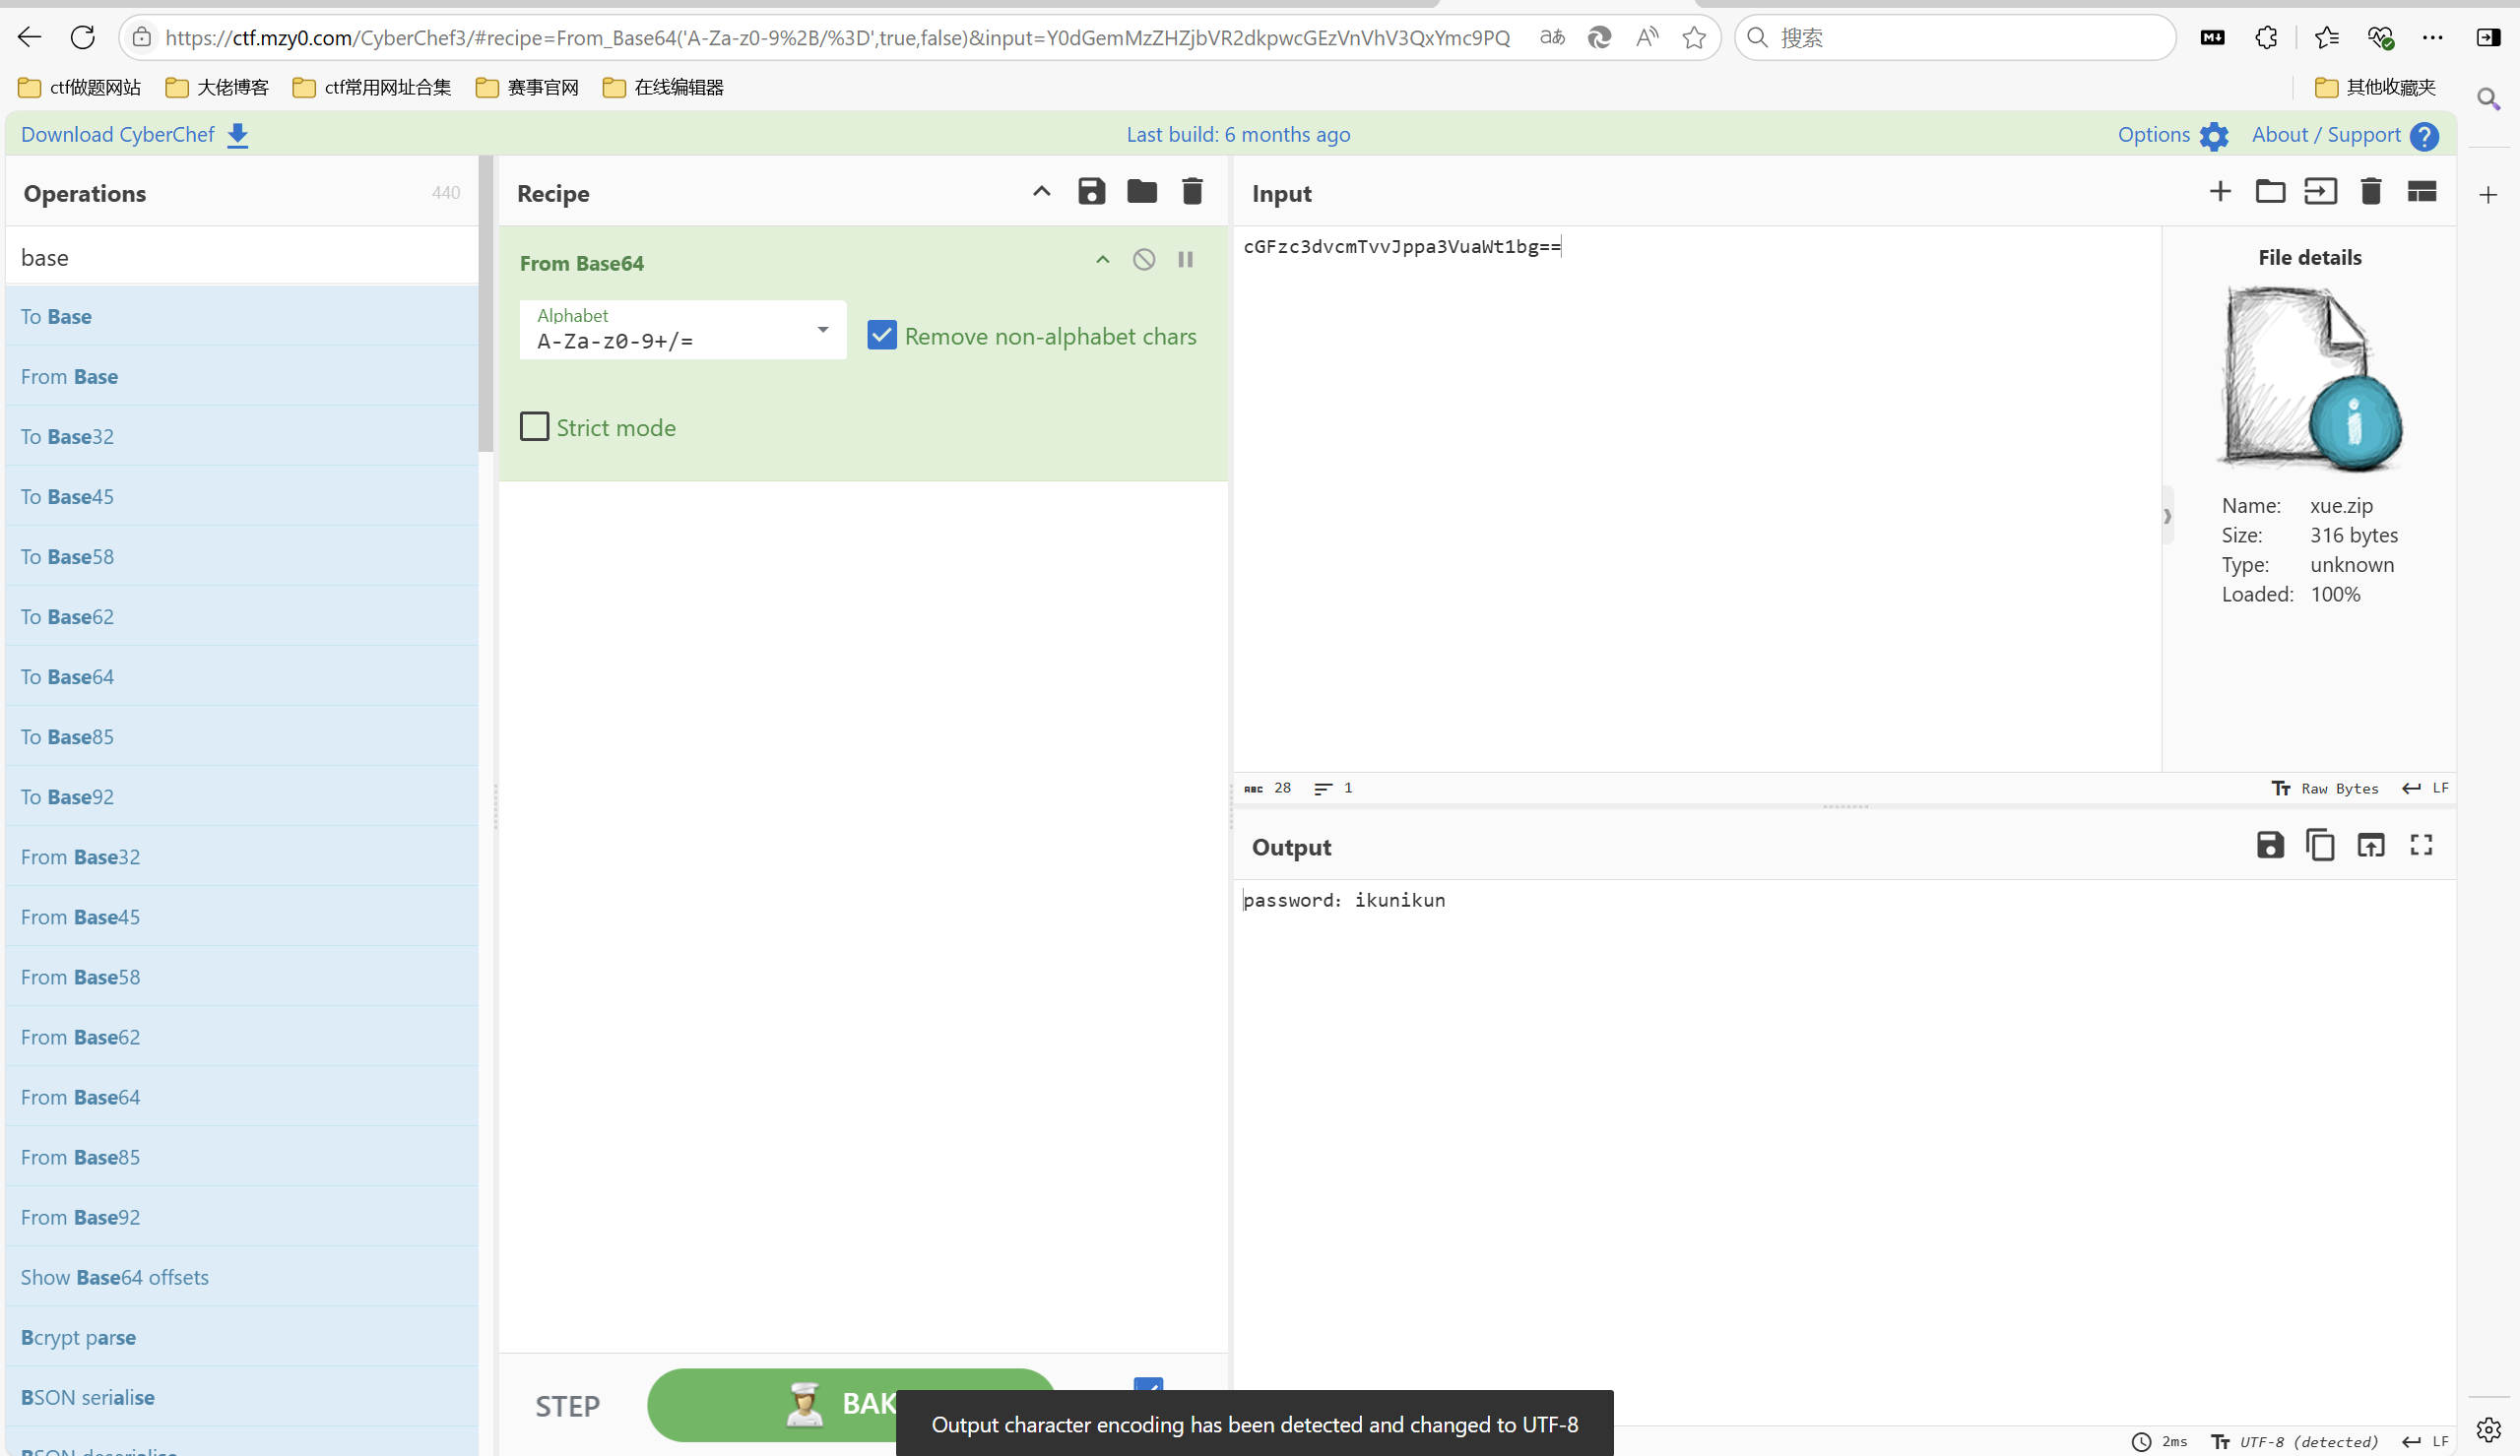Disable the From Base64 operation
The height and width of the screenshot is (1456, 2520).
tap(1144, 260)
